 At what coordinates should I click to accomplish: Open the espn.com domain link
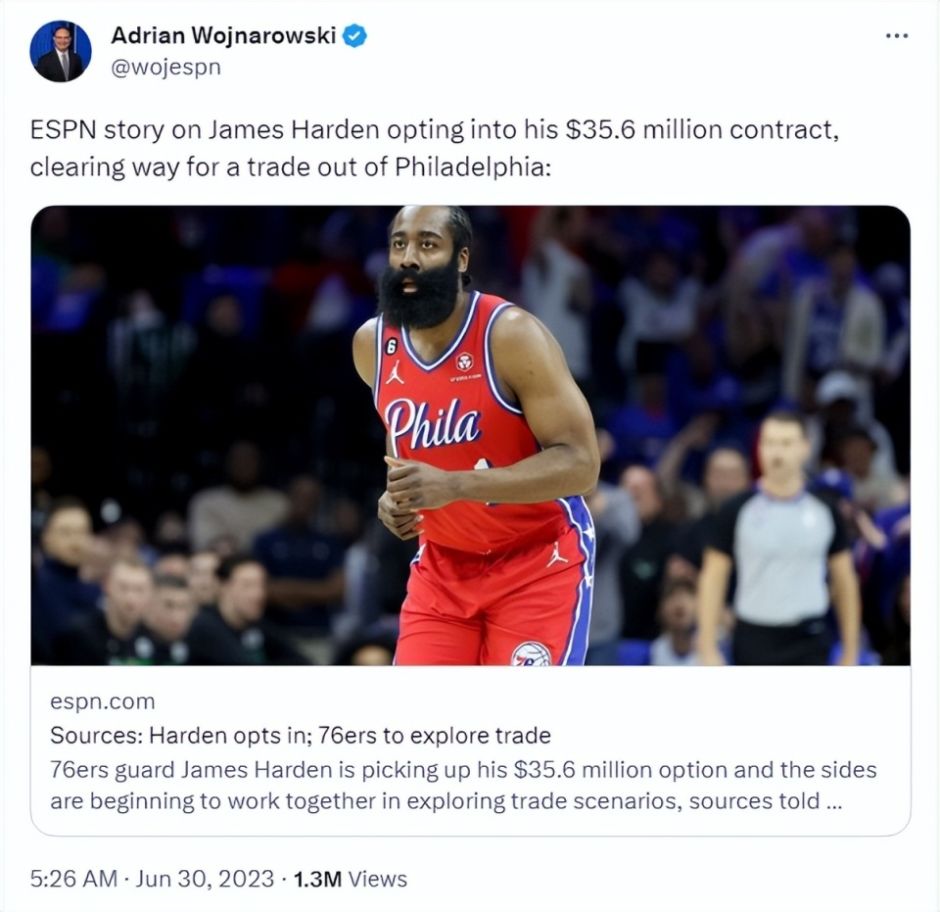pos(103,701)
